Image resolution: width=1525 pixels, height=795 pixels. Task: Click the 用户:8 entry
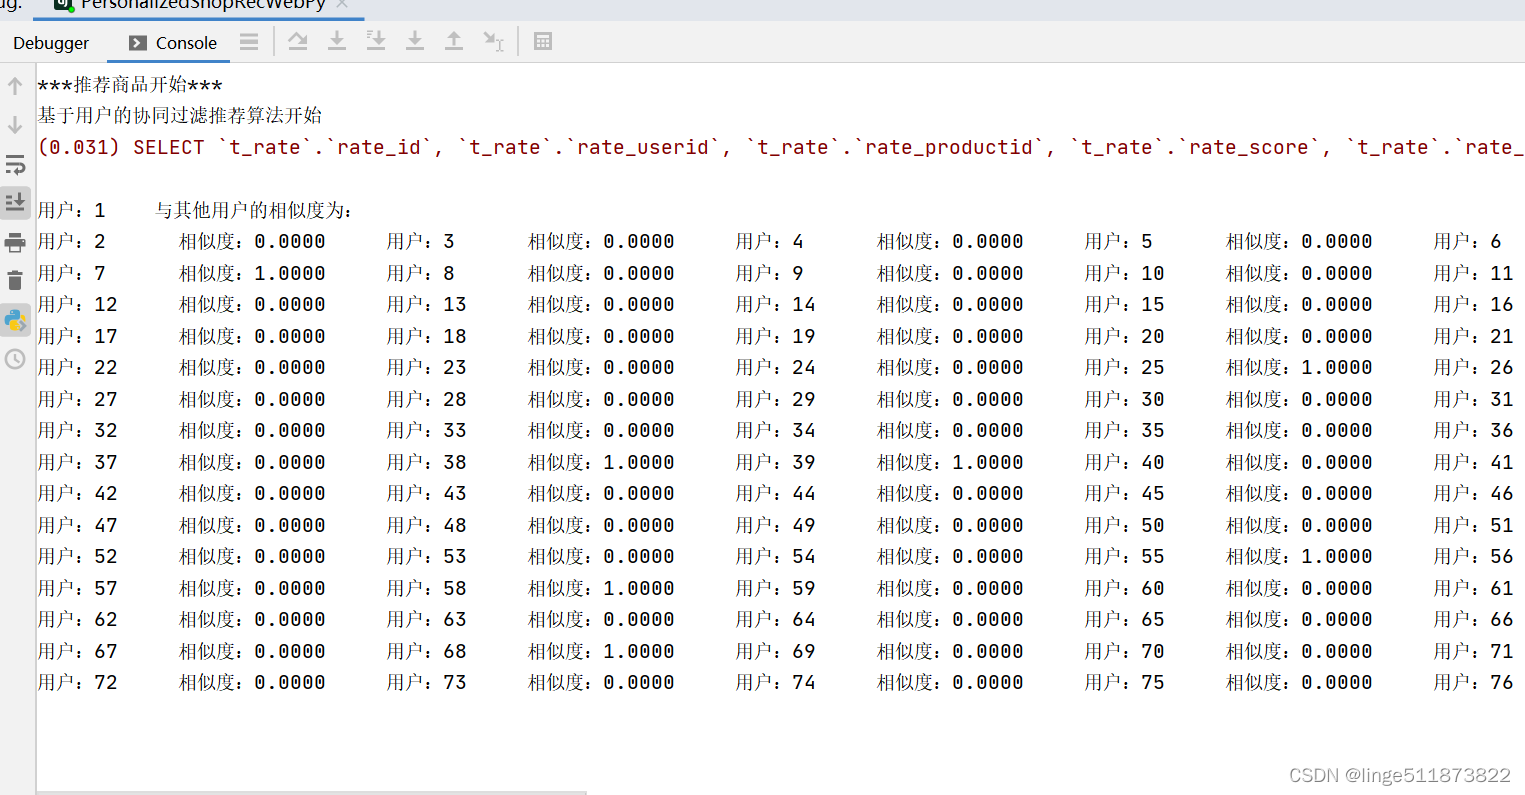coord(421,273)
